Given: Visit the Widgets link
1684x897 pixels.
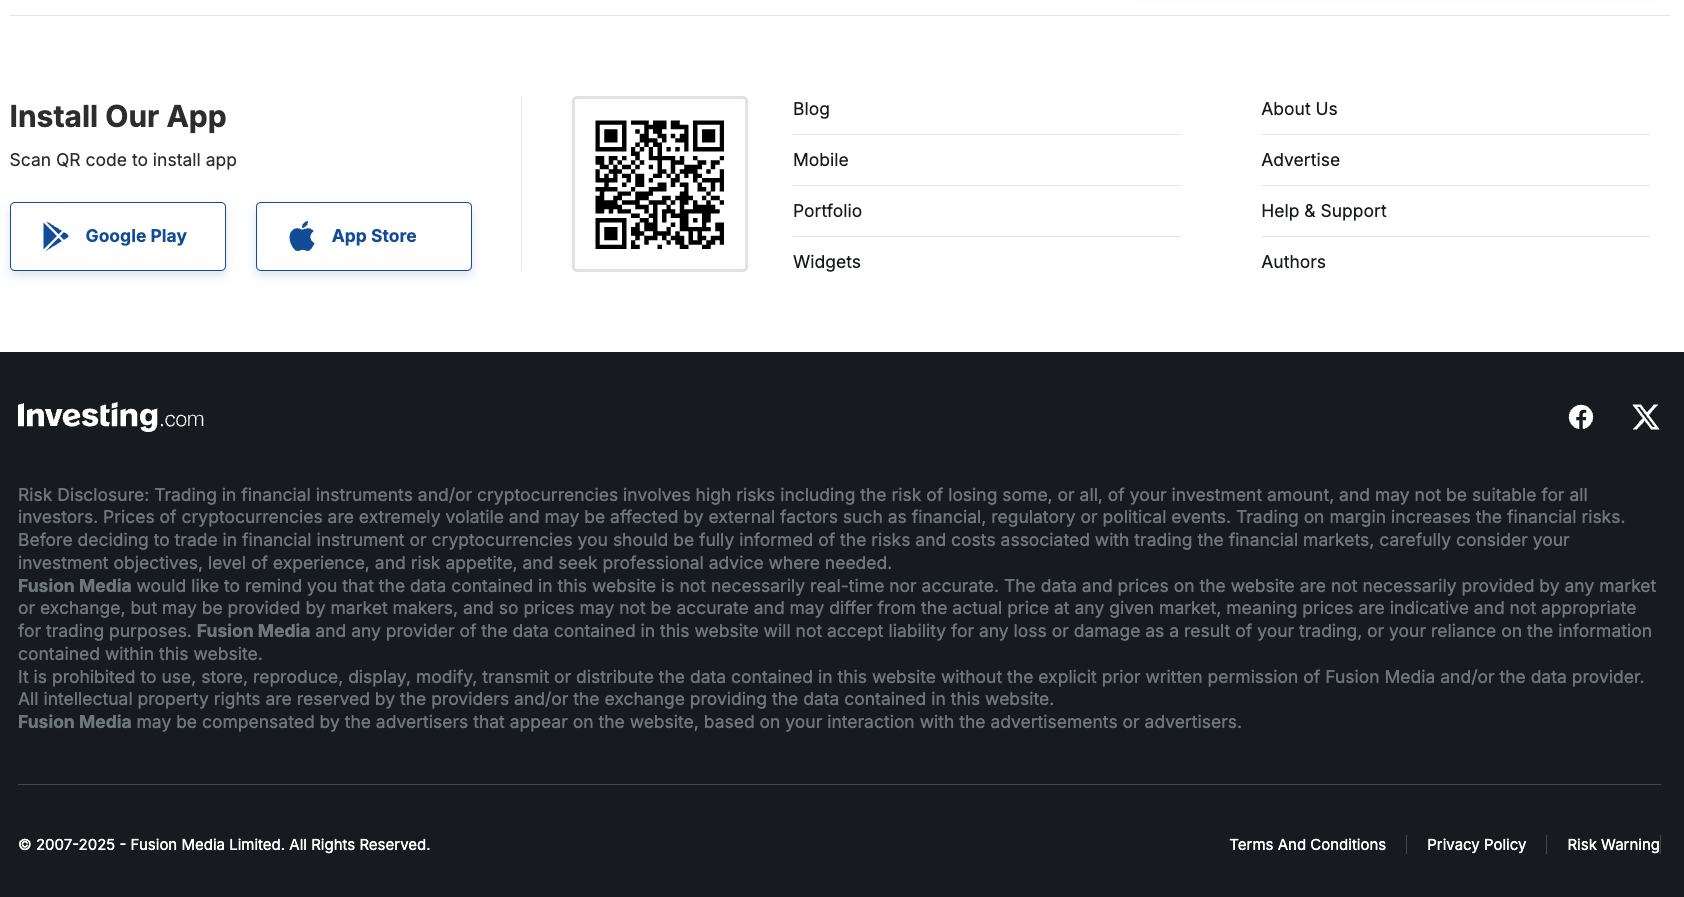Looking at the screenshot, I should tap(826, 262).
